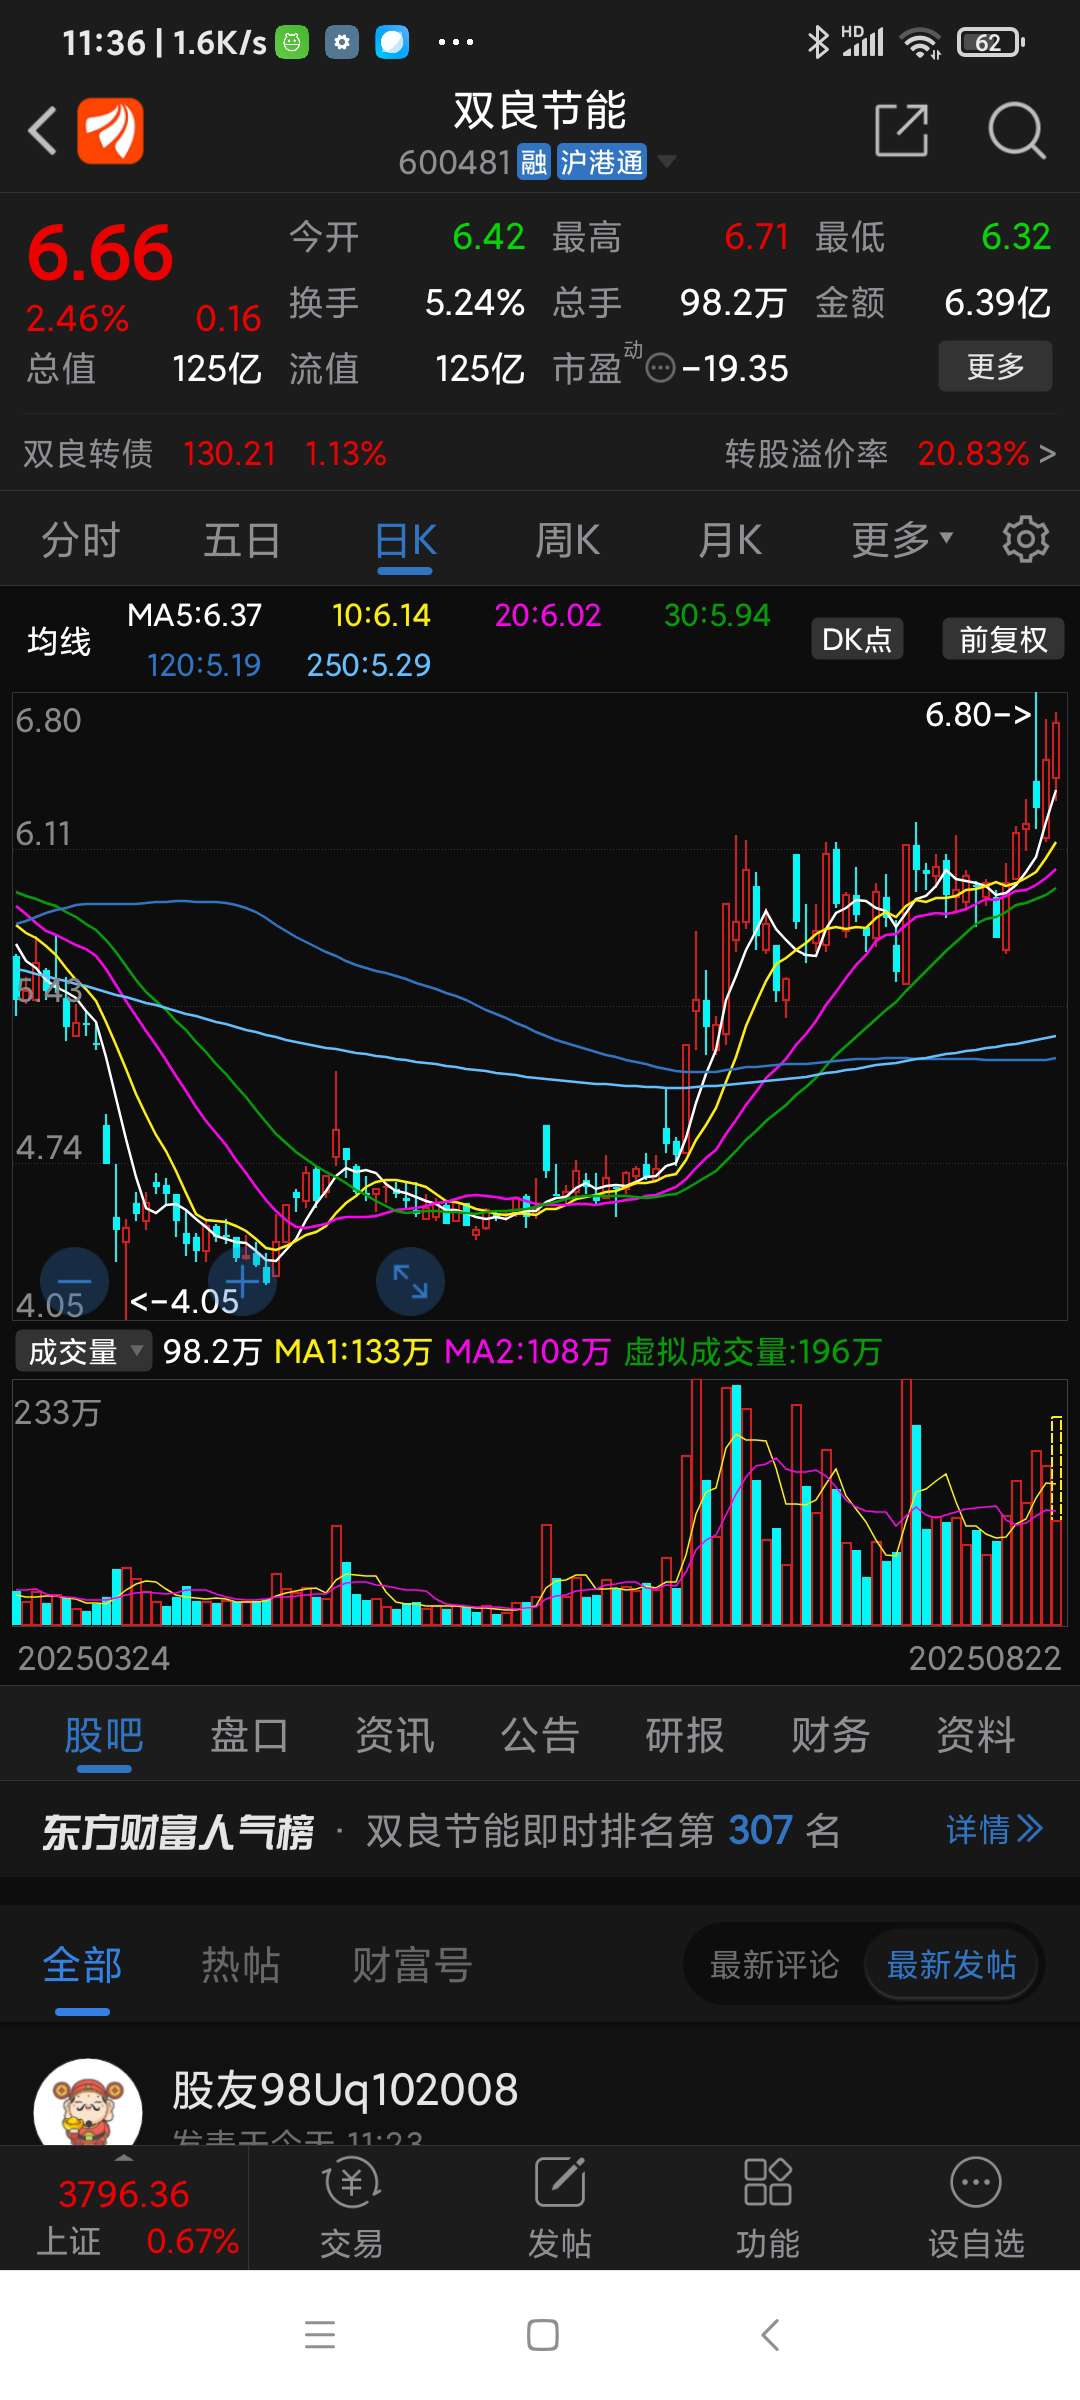Select the 热帖 posts filter

240,1965
